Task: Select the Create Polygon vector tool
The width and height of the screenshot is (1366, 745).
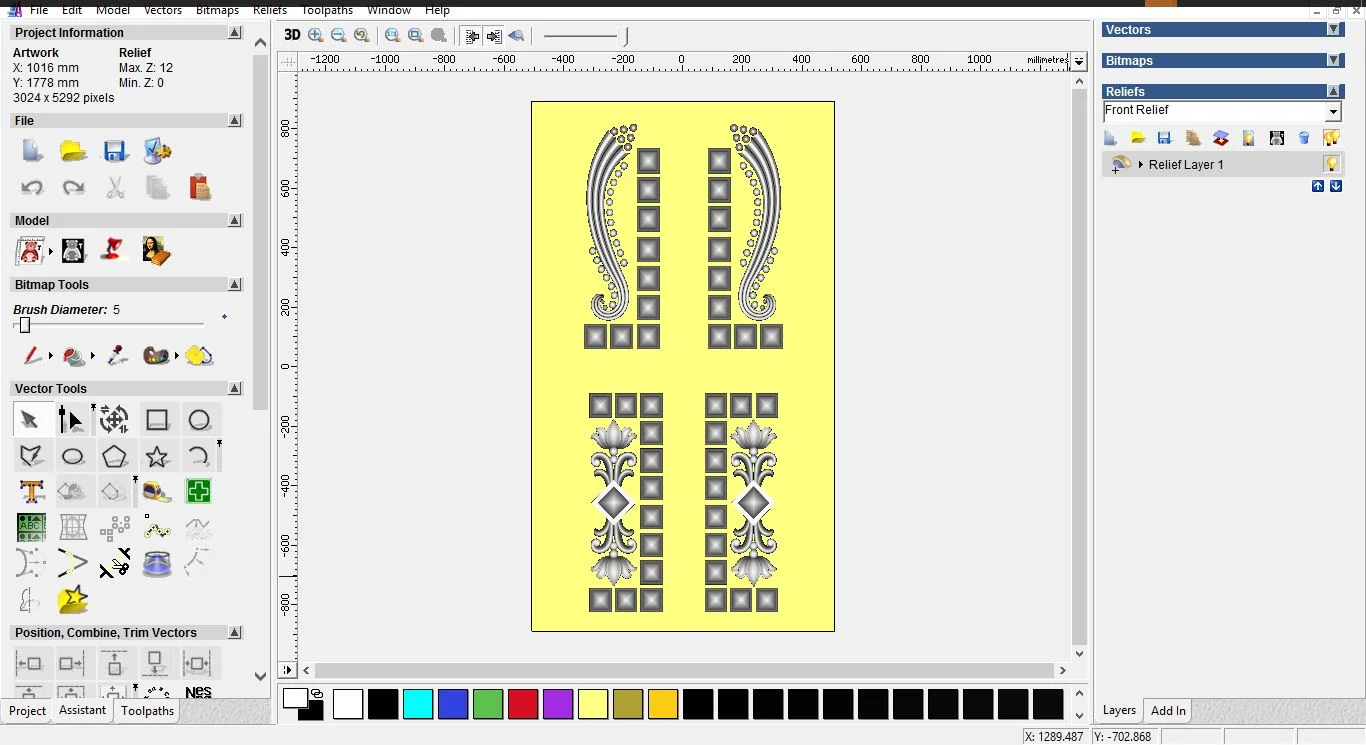Action: click(115, 457)
